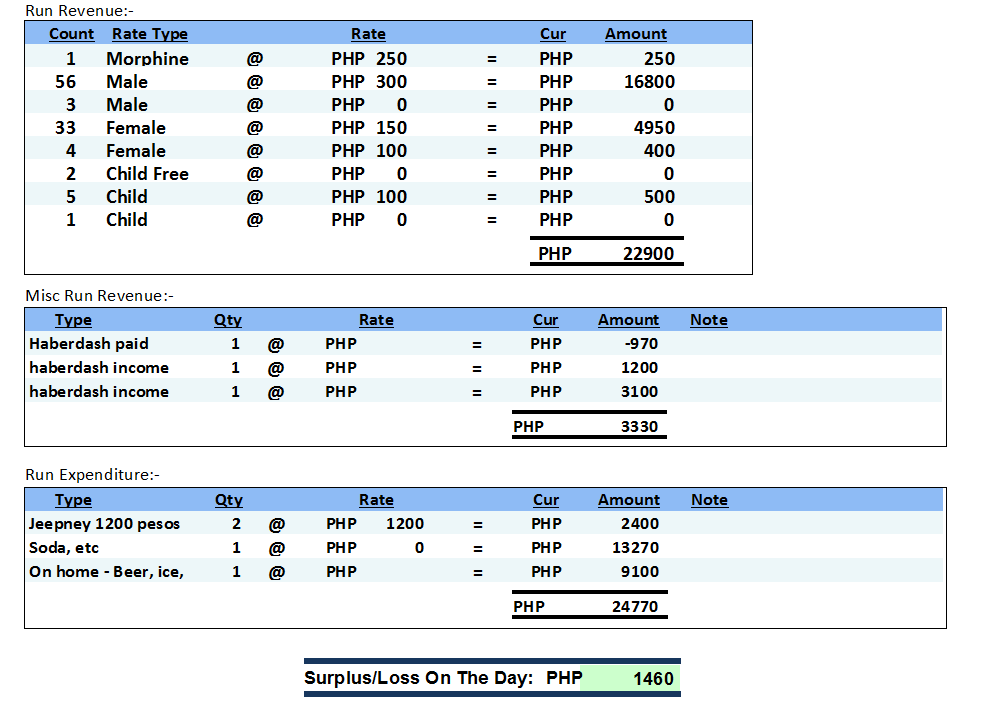Screen dimensions: 982x707
Task: Click the Qty header in Run Expenditure table
Action: coord(228,500)
